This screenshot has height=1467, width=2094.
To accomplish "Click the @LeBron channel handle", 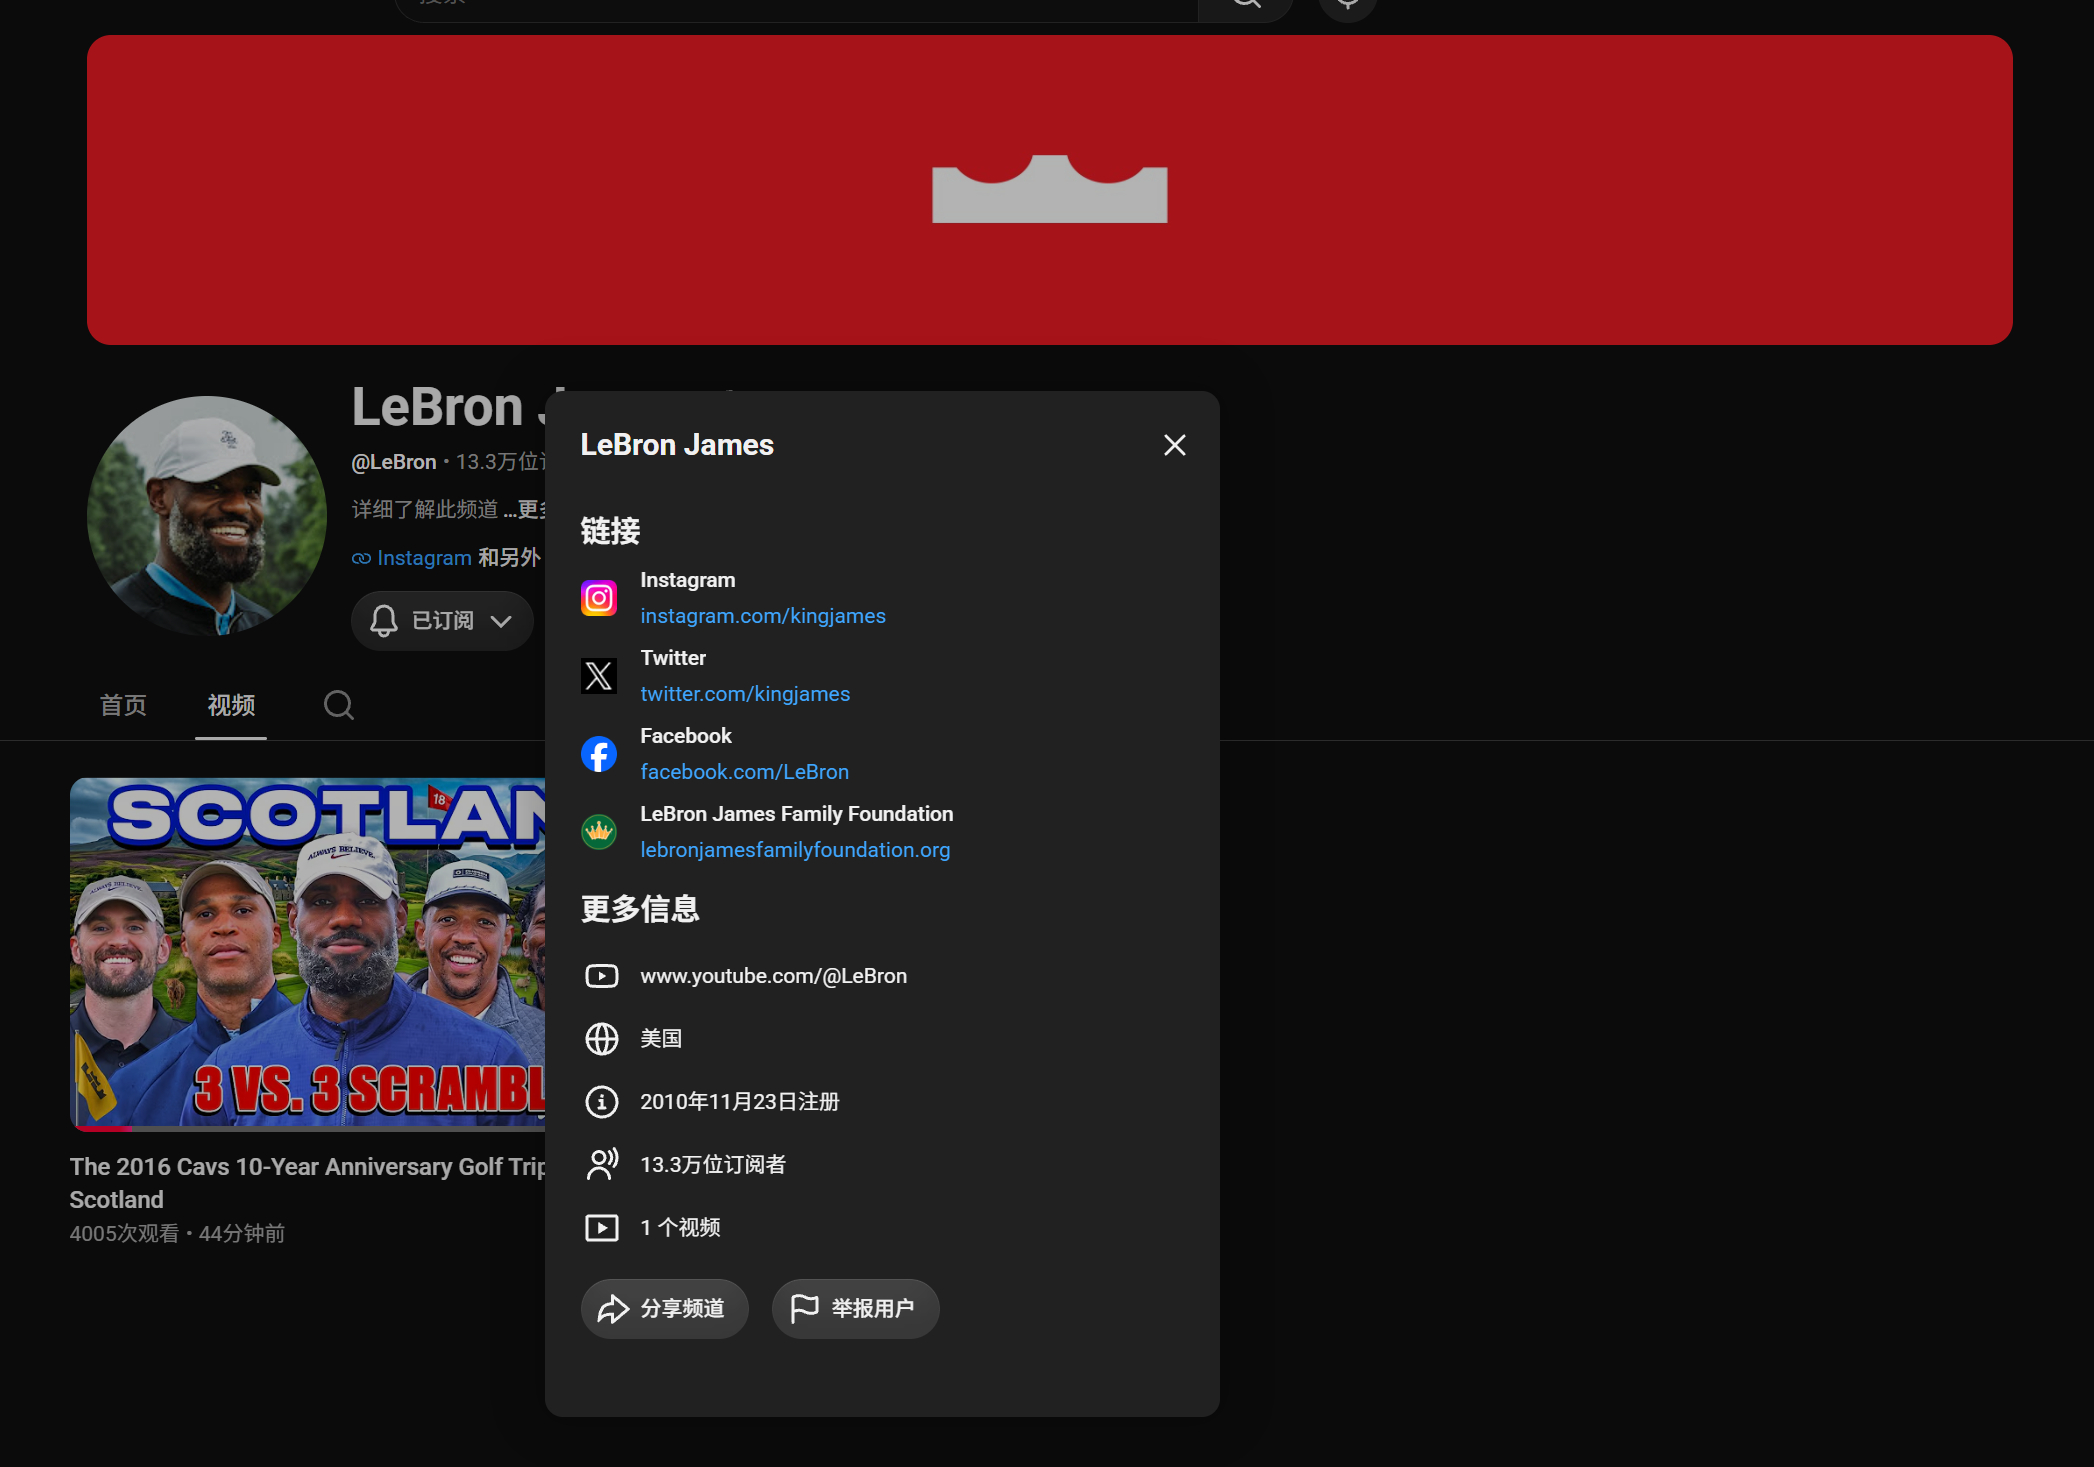I will pos(394,462).
